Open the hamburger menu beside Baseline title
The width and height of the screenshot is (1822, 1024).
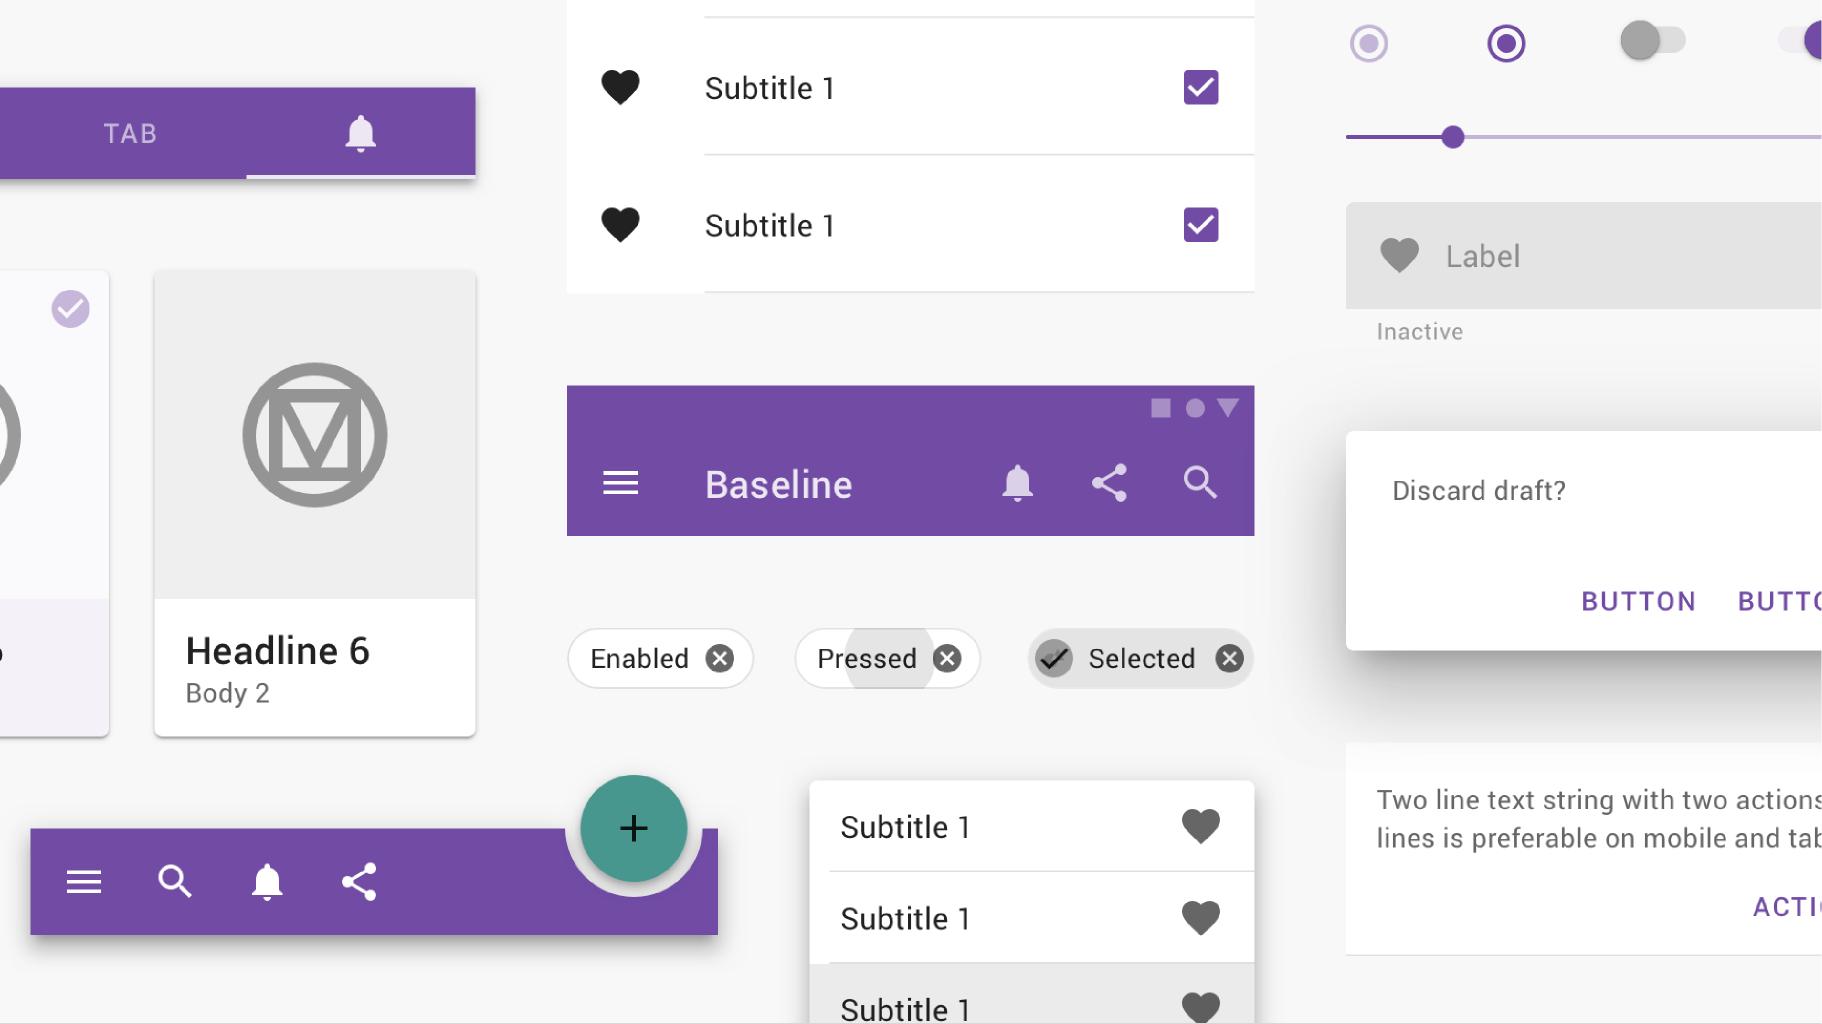(620, 483)
